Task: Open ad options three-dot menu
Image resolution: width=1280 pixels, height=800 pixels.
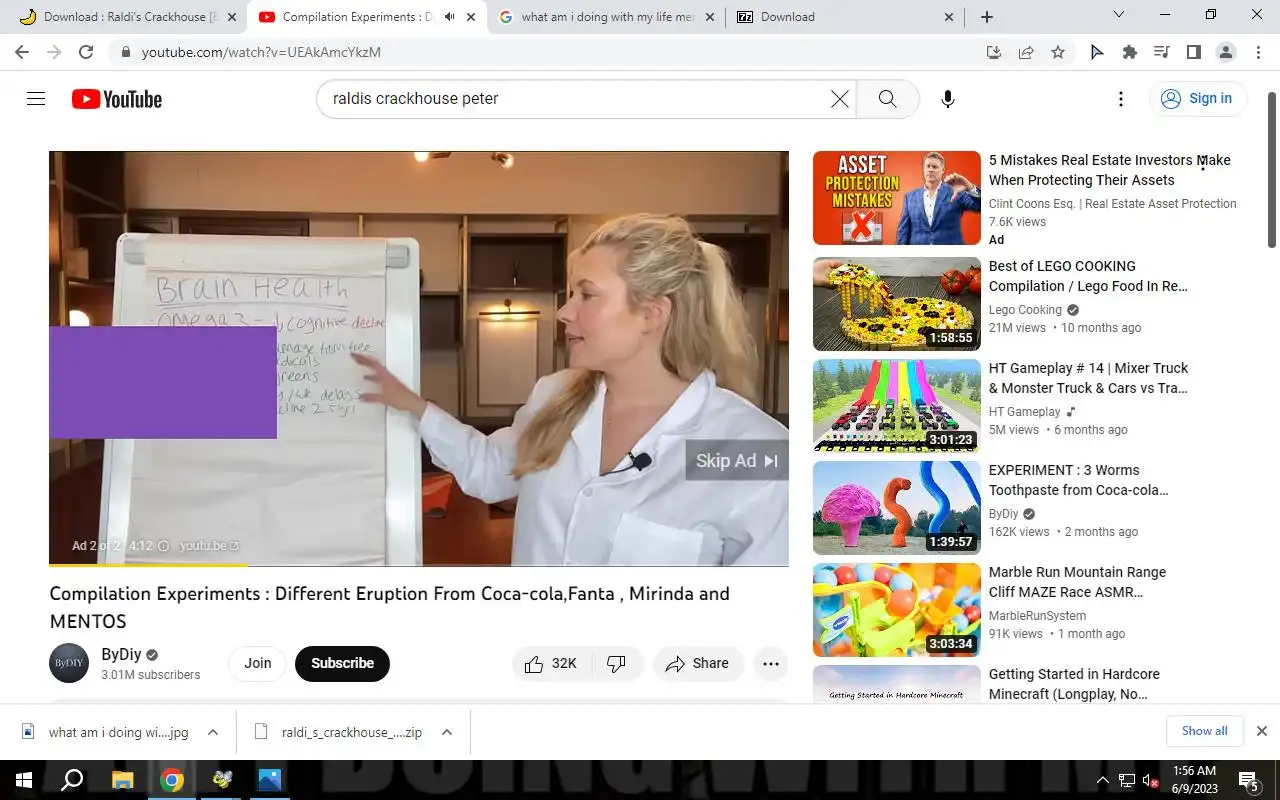Action: coord(1203,163)
